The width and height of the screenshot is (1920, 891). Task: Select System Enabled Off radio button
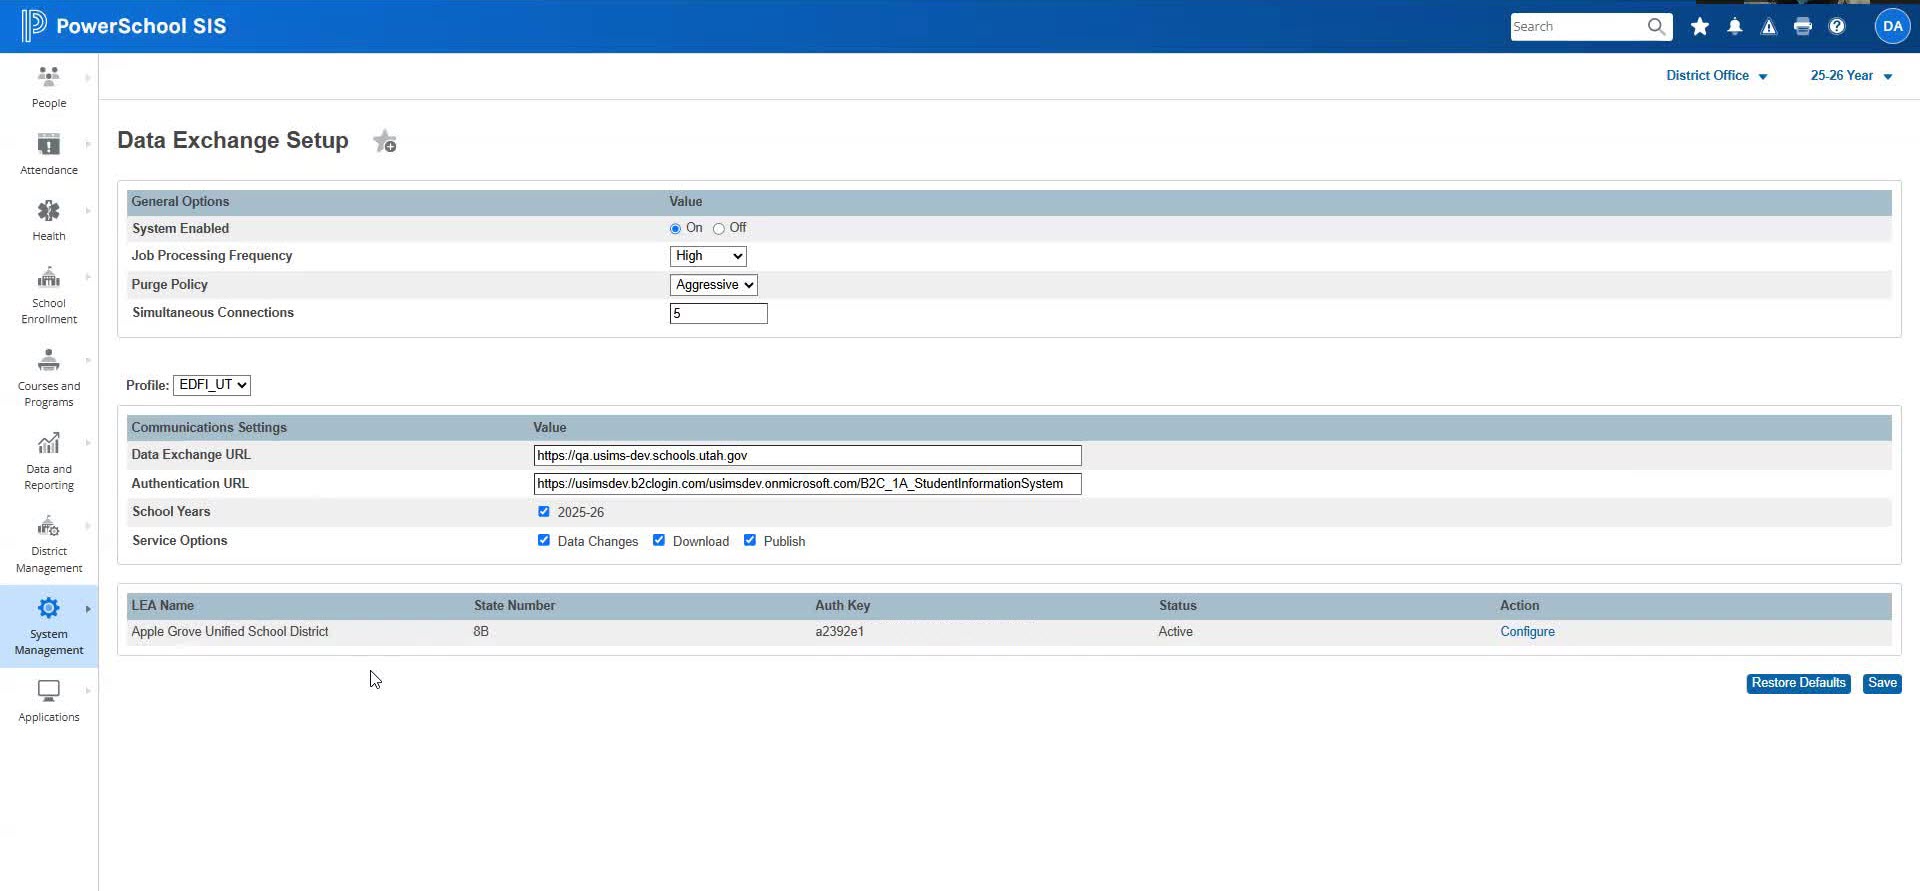719,229
